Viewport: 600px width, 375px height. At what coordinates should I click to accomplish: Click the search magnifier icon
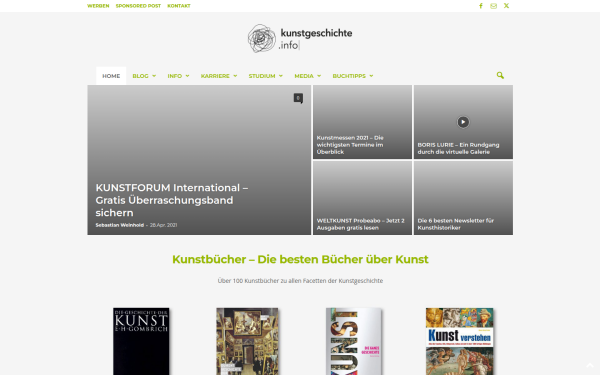[x=500, y=75]
